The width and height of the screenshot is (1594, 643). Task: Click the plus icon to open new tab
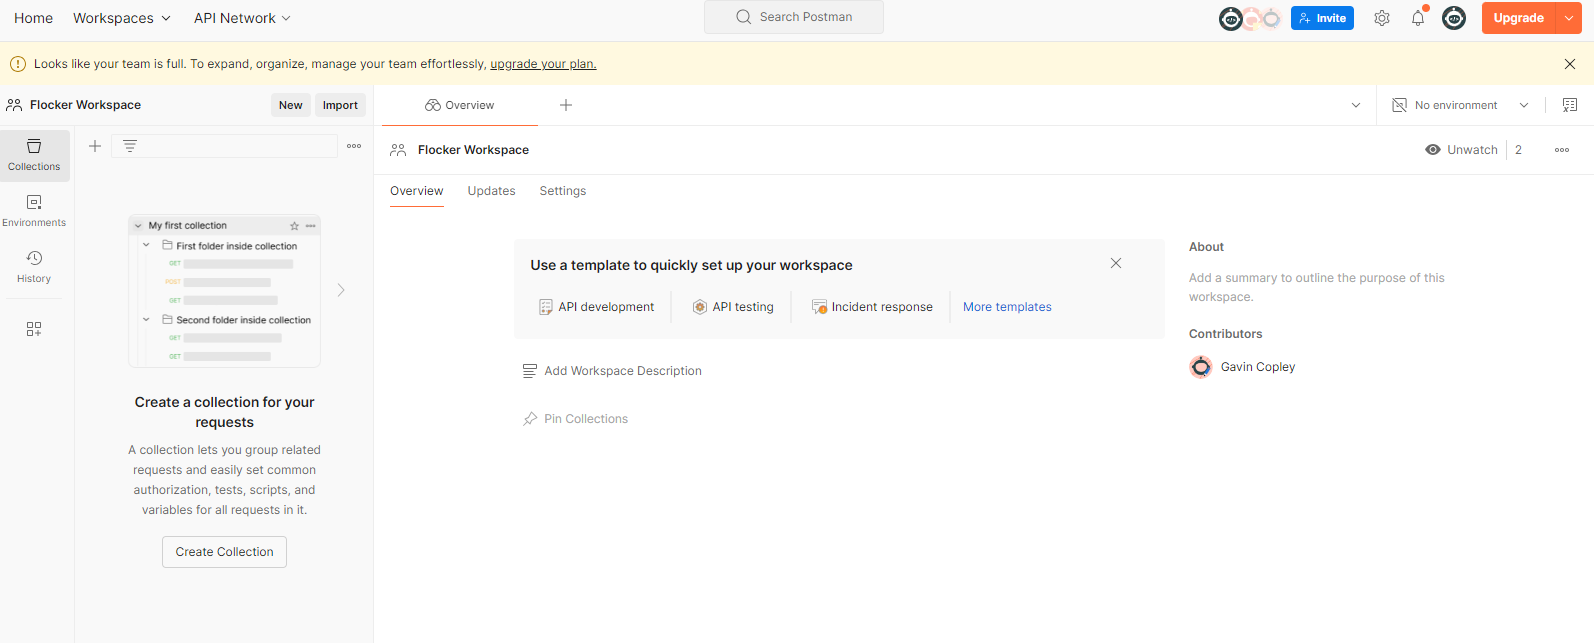(x=566, y=105)
